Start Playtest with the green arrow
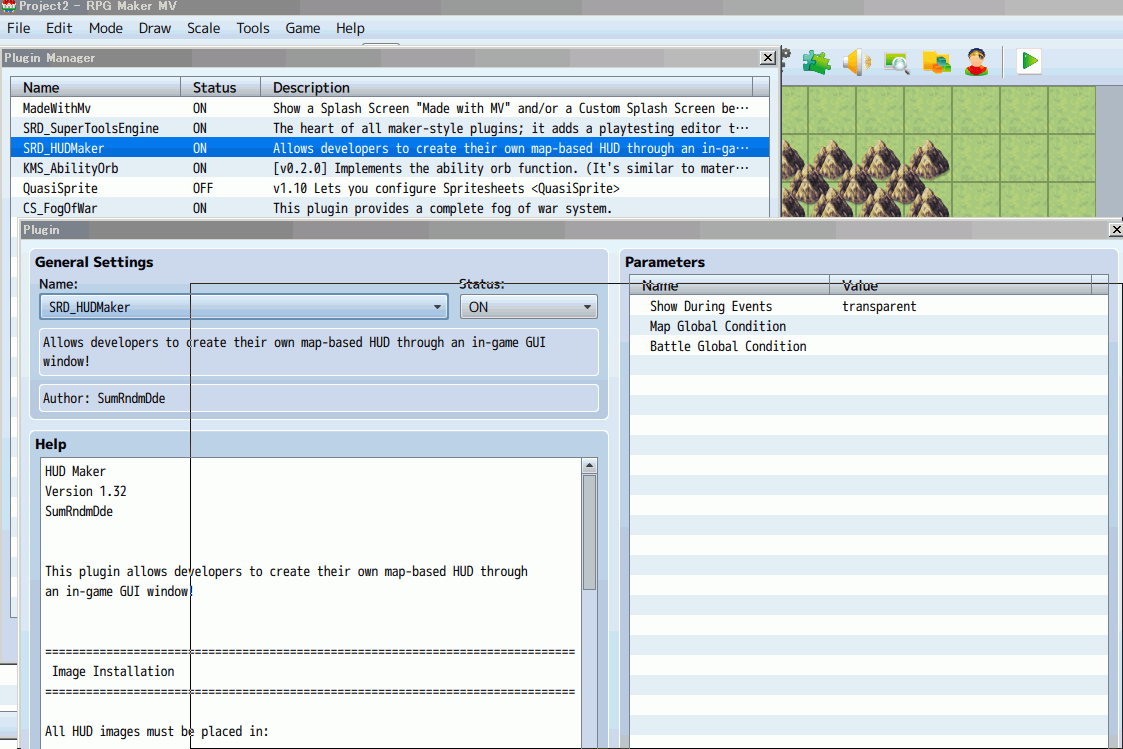 pyautogui.click(x=1029, y=62)
